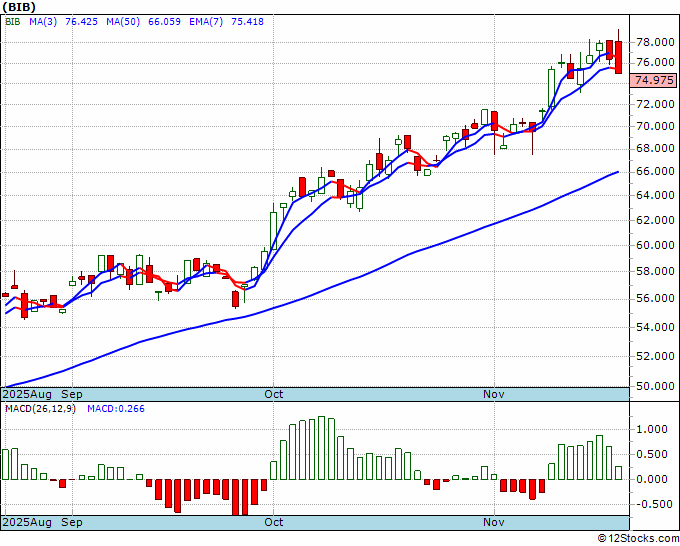The height and width of the screenshot is (546, 680).
Task: Click the Sep label on MACD timeline
Action: pyautogui.click(x=72, y=522)
